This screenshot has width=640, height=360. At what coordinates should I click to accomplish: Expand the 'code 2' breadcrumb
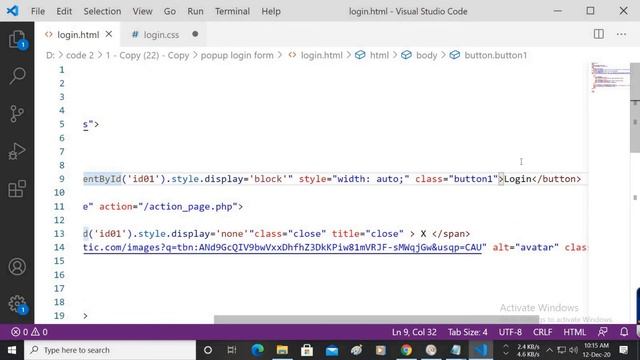coord(80,55)
